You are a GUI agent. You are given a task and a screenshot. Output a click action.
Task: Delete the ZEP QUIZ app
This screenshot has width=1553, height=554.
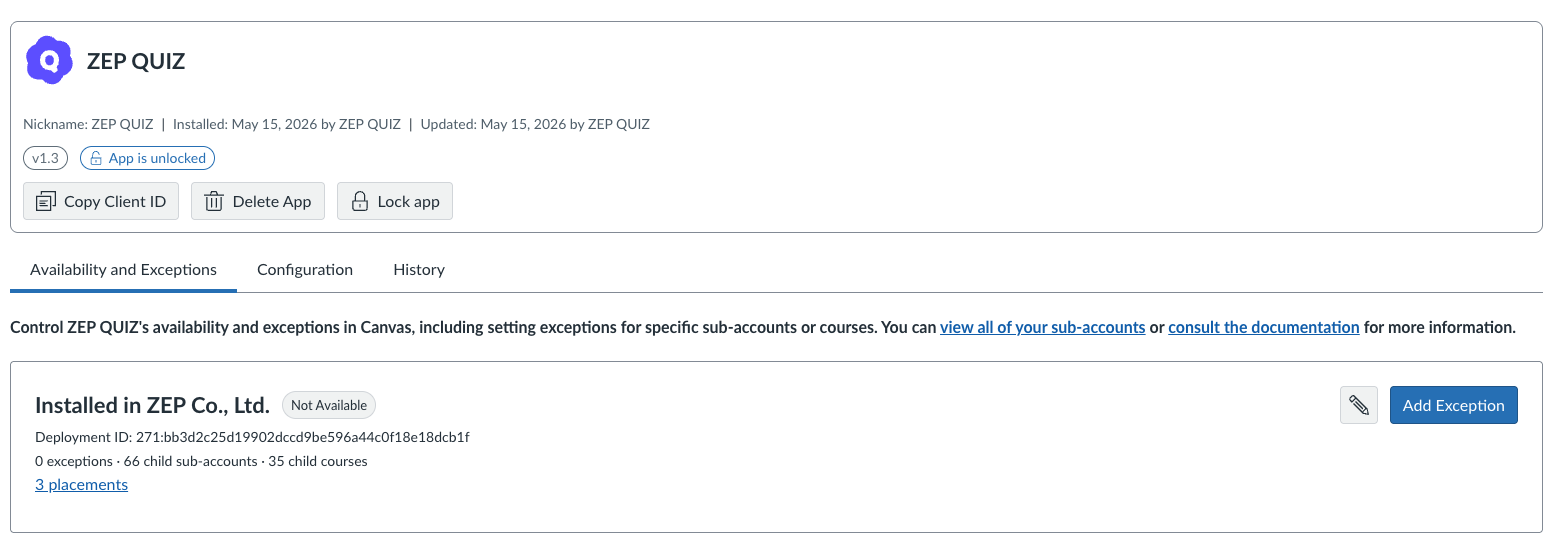tap(258, 201)
